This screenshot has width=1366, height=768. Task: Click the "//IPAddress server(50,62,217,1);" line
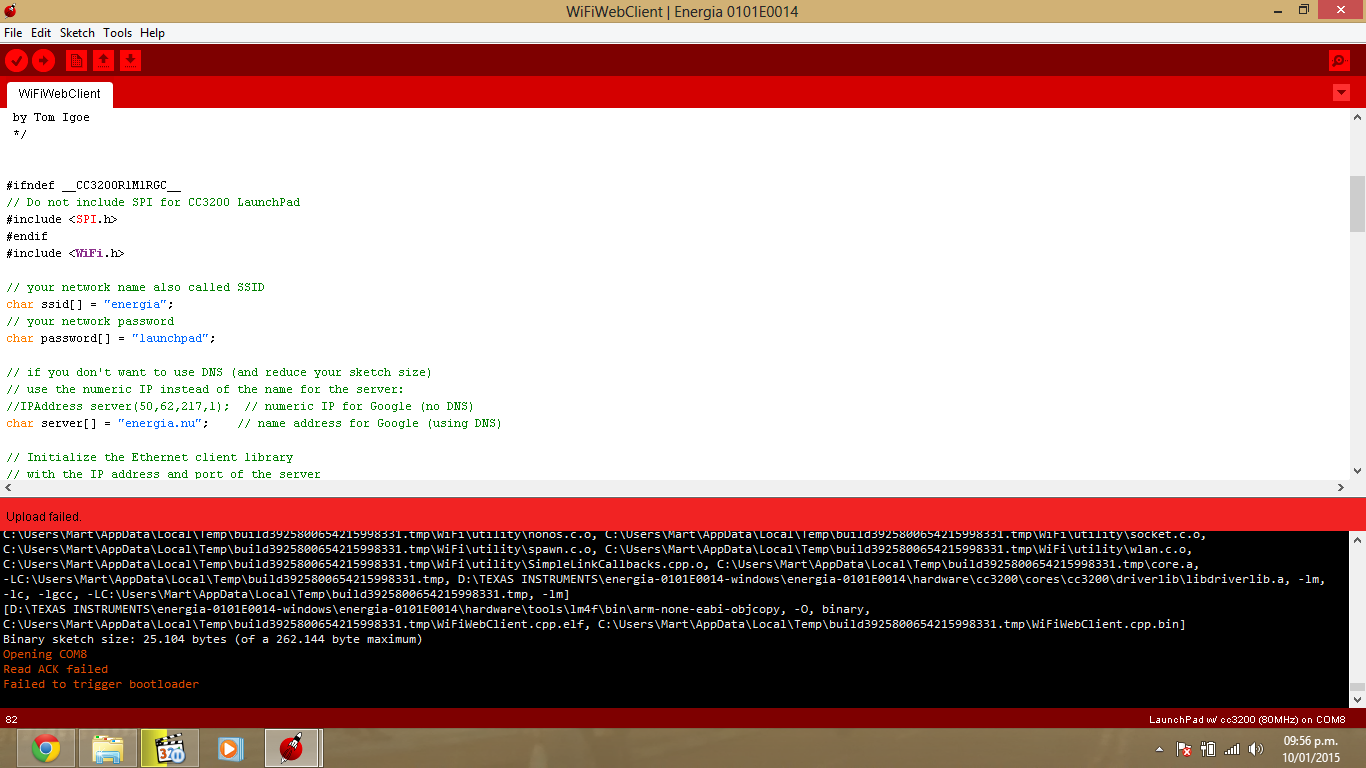tap(240, 406)
